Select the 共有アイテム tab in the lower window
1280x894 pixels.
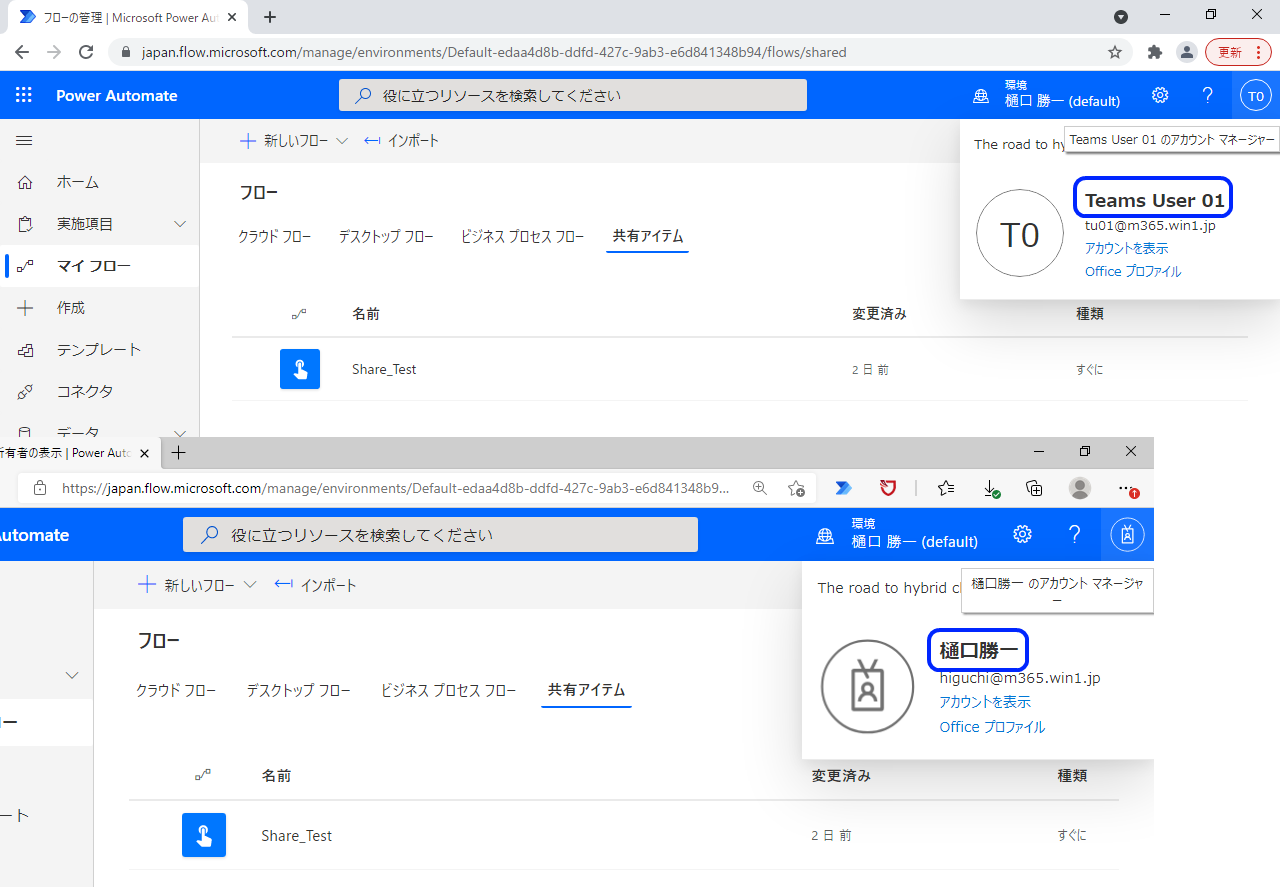coord(587,690)
